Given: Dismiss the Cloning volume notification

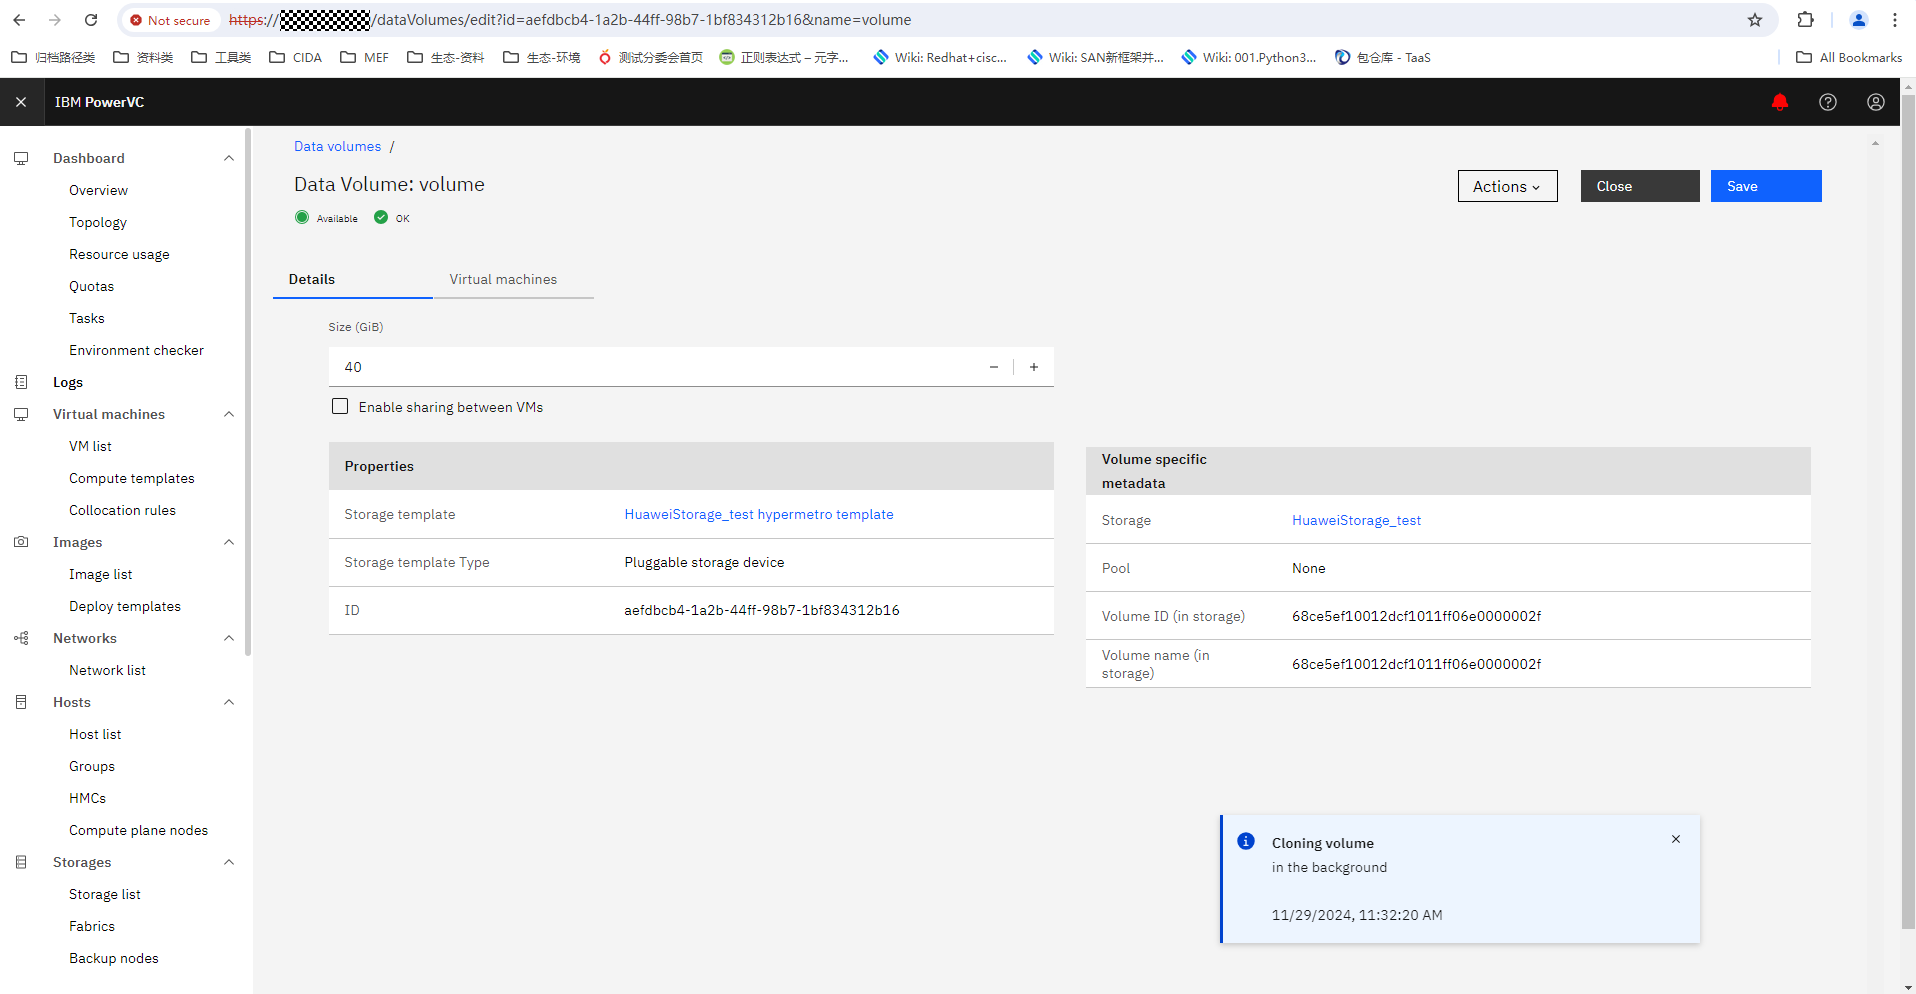Looking at the screenshot, I should click(1676, 839).
